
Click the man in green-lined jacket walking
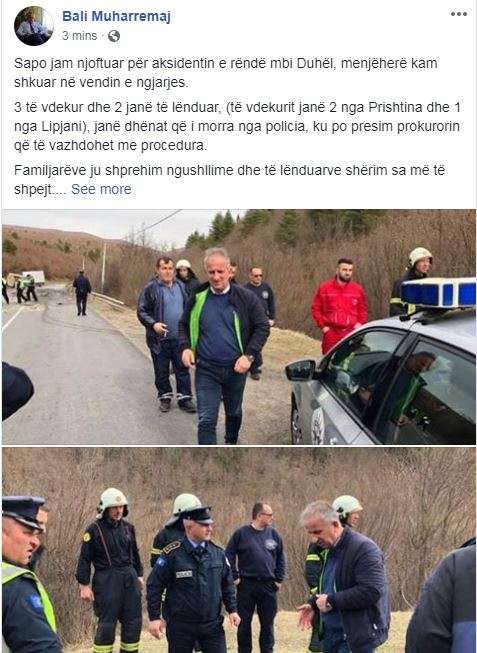pyautogui.click(x=223, y=346)
